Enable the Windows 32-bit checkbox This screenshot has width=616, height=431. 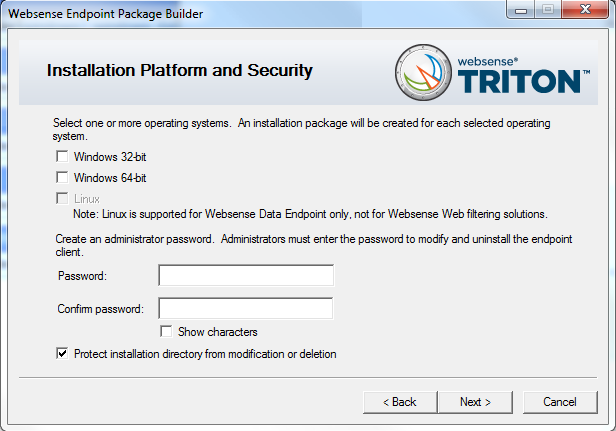click(x=62, y=156)
